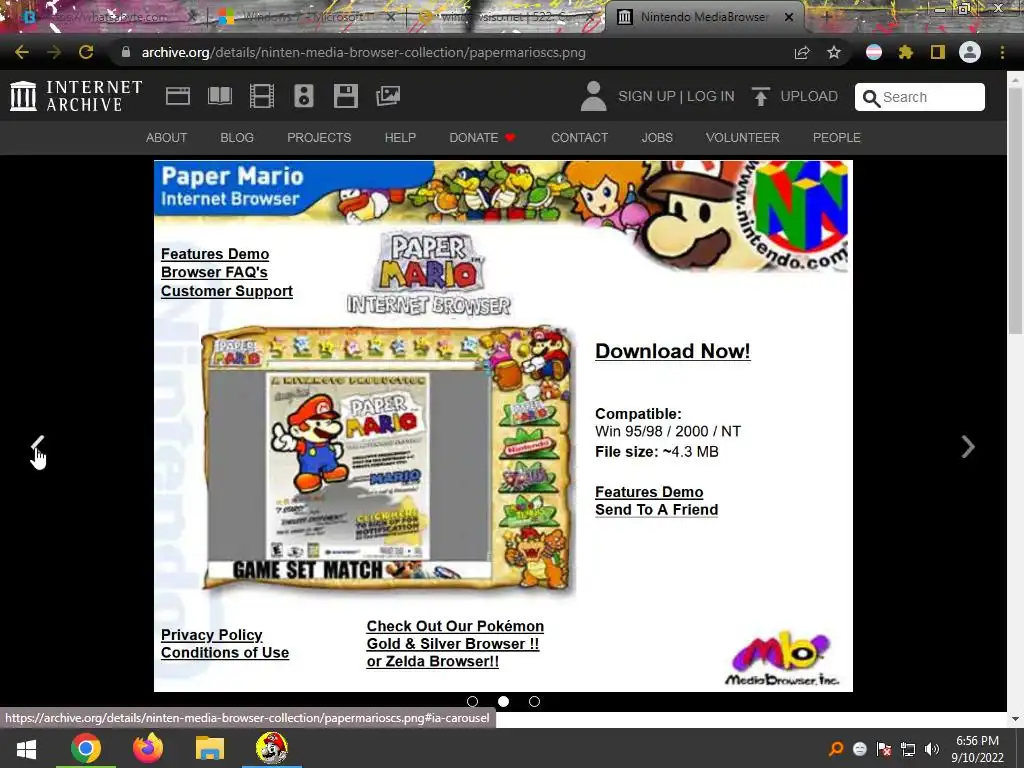Click the address bar URL
Viewport: 1024px width, 768px height.
pyautogui.click(x=364, y=52)
